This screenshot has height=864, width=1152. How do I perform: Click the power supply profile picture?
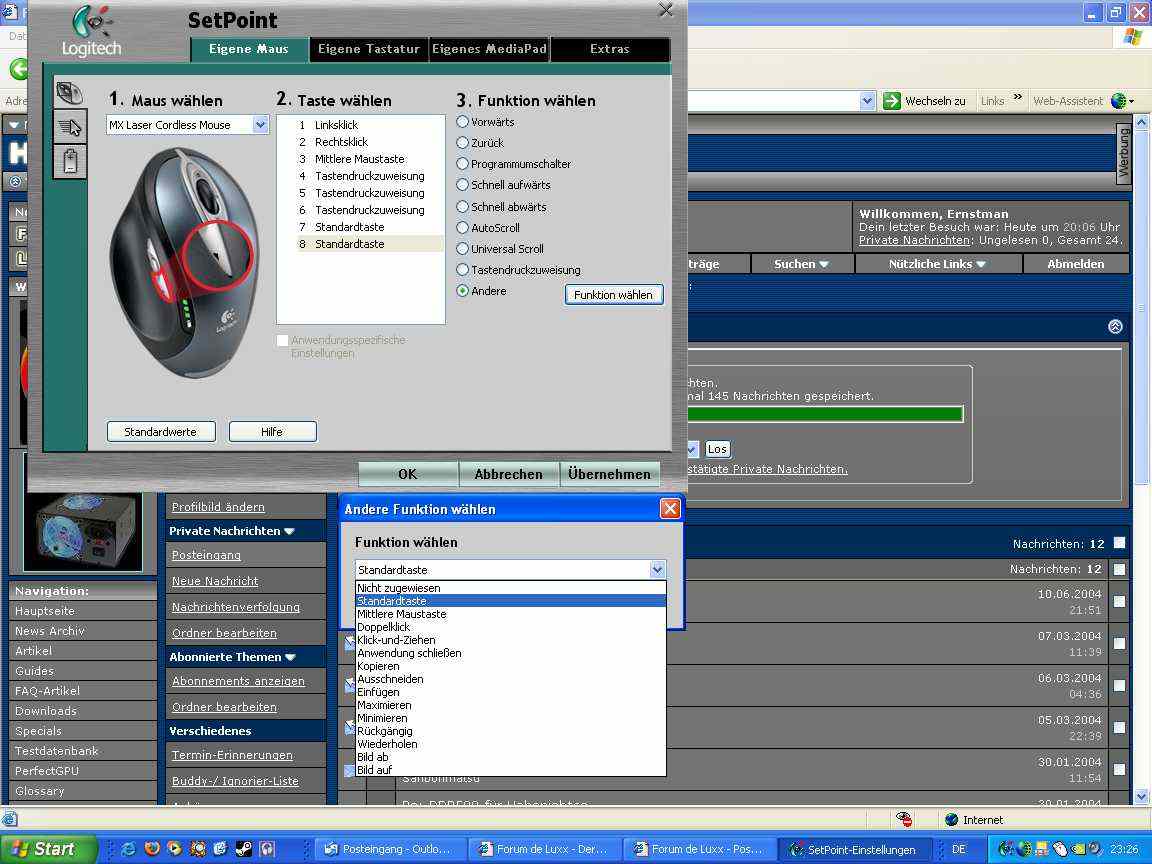pos(83,531)
